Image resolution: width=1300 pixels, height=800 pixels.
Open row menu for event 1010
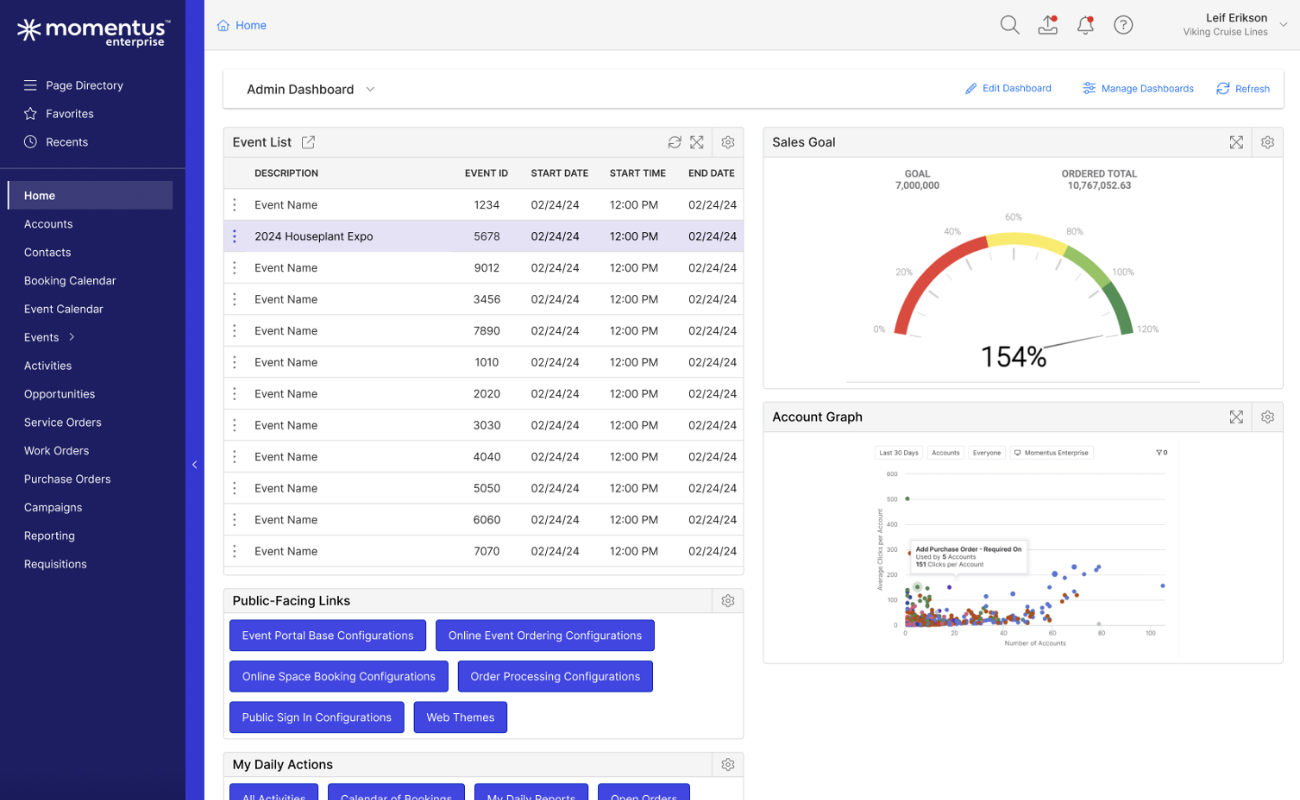(x=235, y=362)
